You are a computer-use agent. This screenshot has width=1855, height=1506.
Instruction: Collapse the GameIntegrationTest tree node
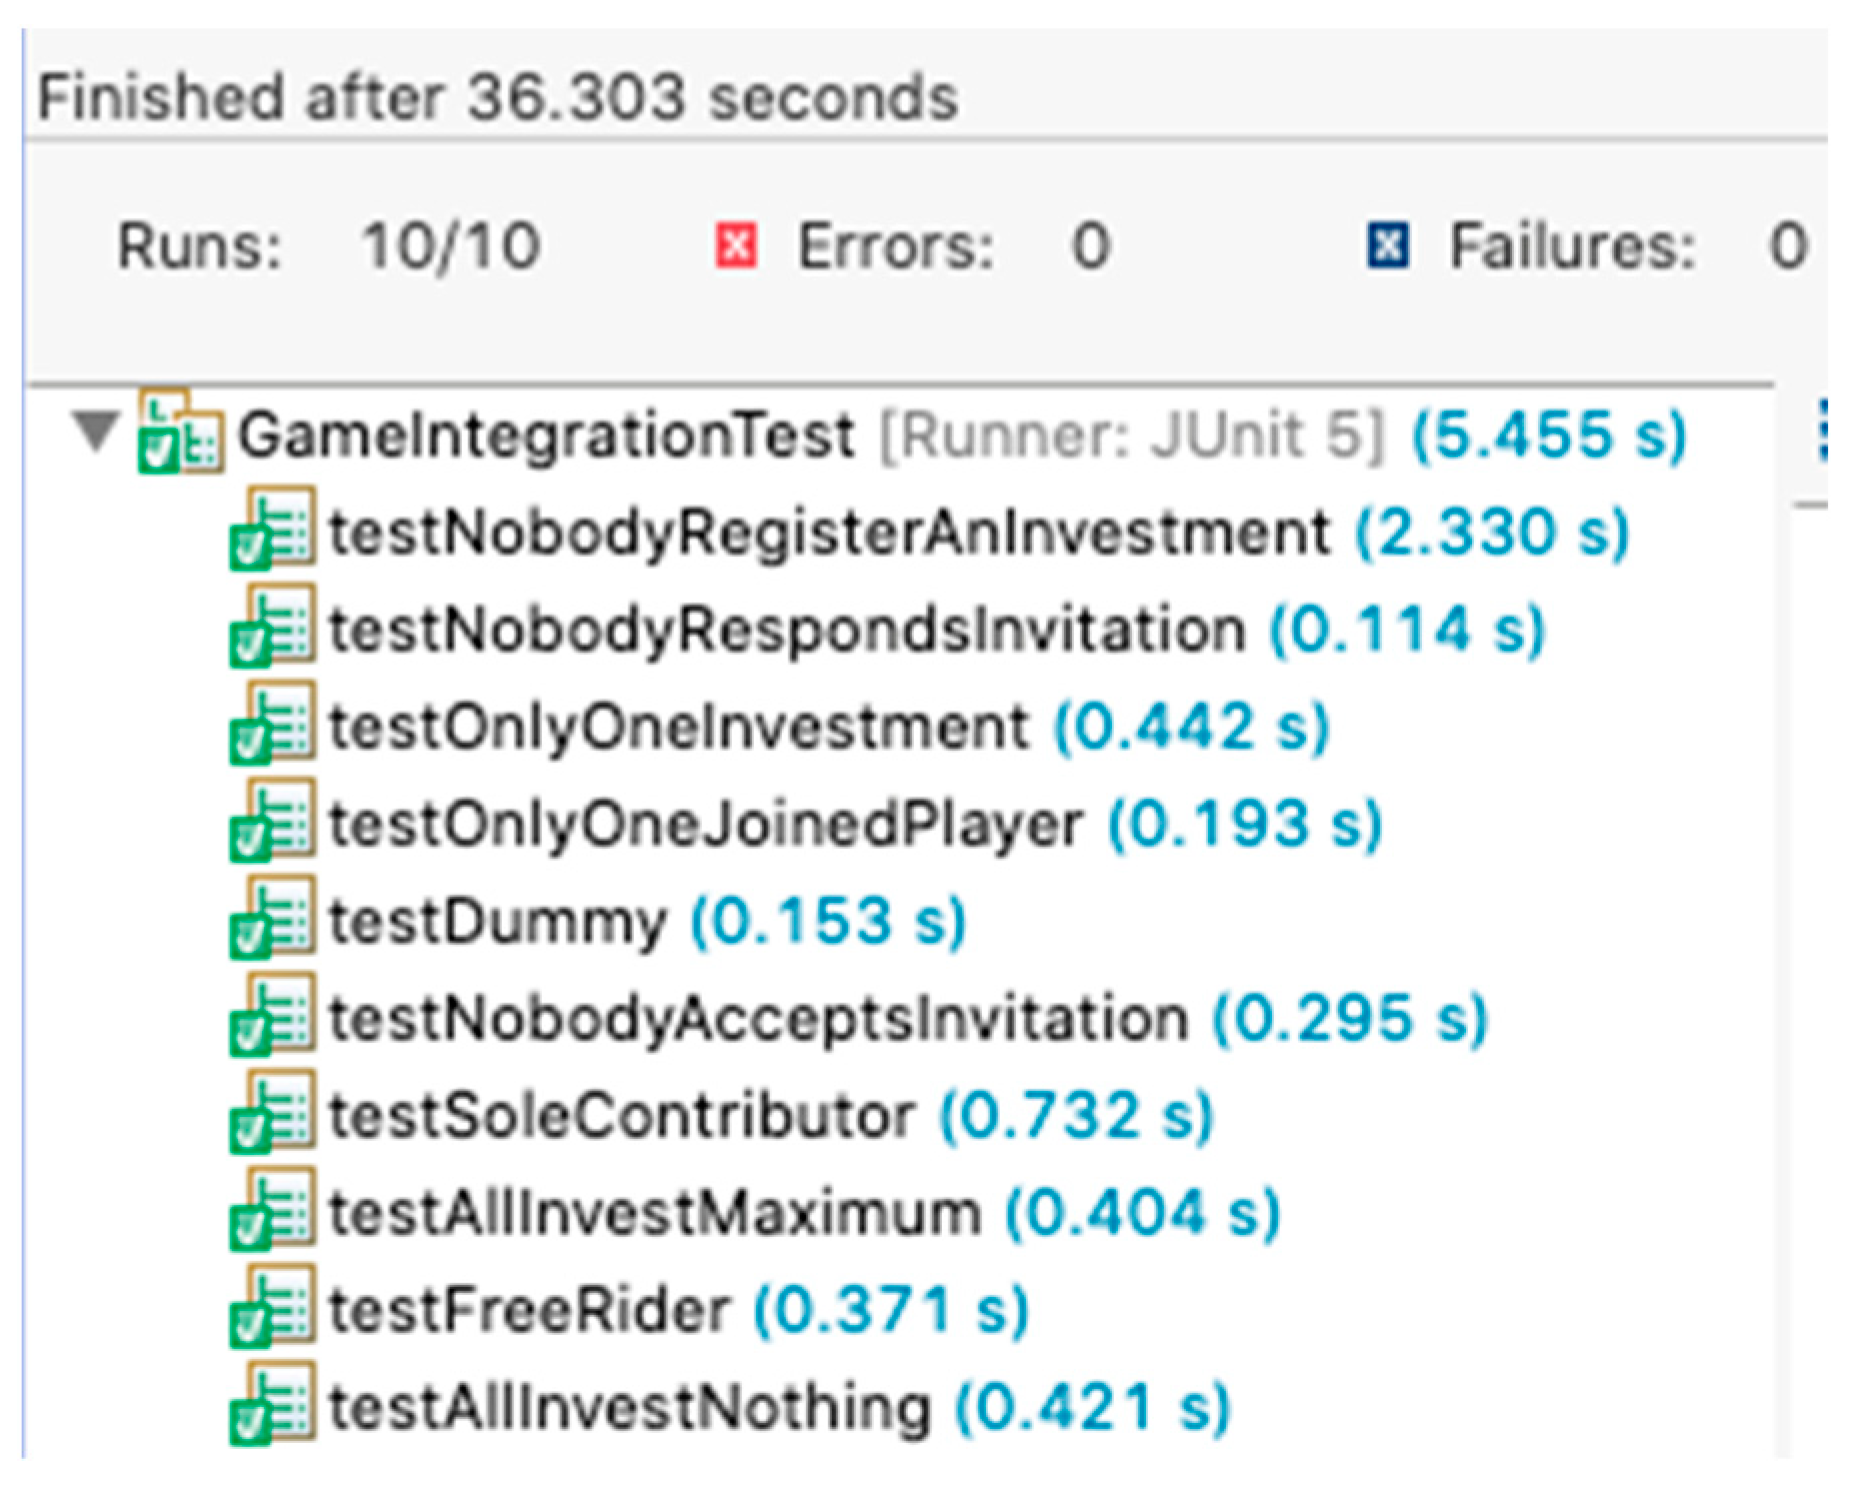coord(95,433)
